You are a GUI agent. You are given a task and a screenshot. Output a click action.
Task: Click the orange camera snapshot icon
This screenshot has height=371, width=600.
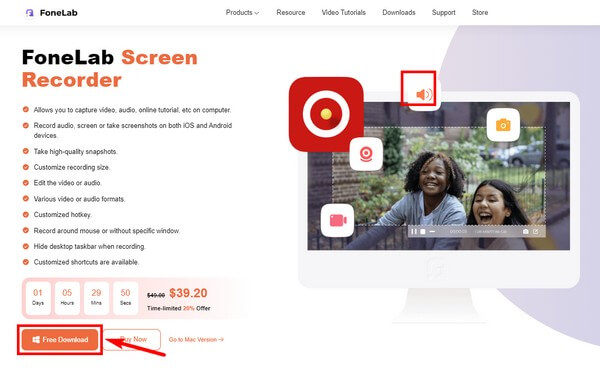[x=503, y=125]
